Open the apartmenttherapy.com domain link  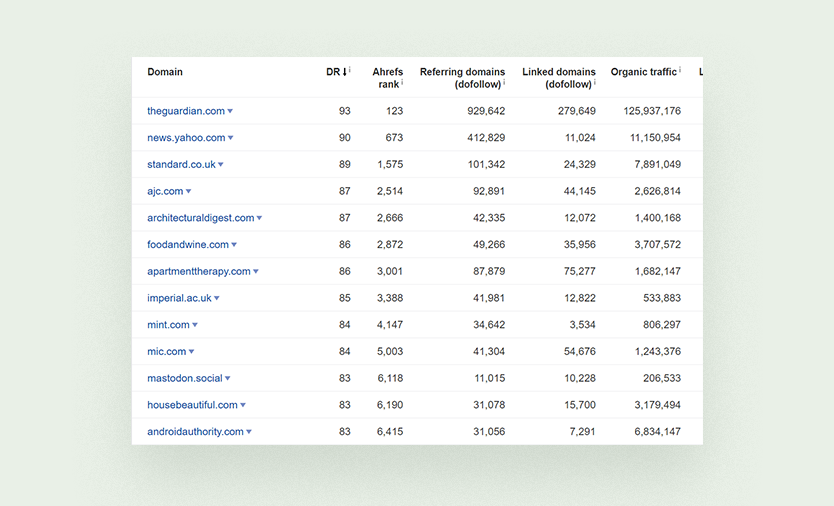[x=199, y=271]
